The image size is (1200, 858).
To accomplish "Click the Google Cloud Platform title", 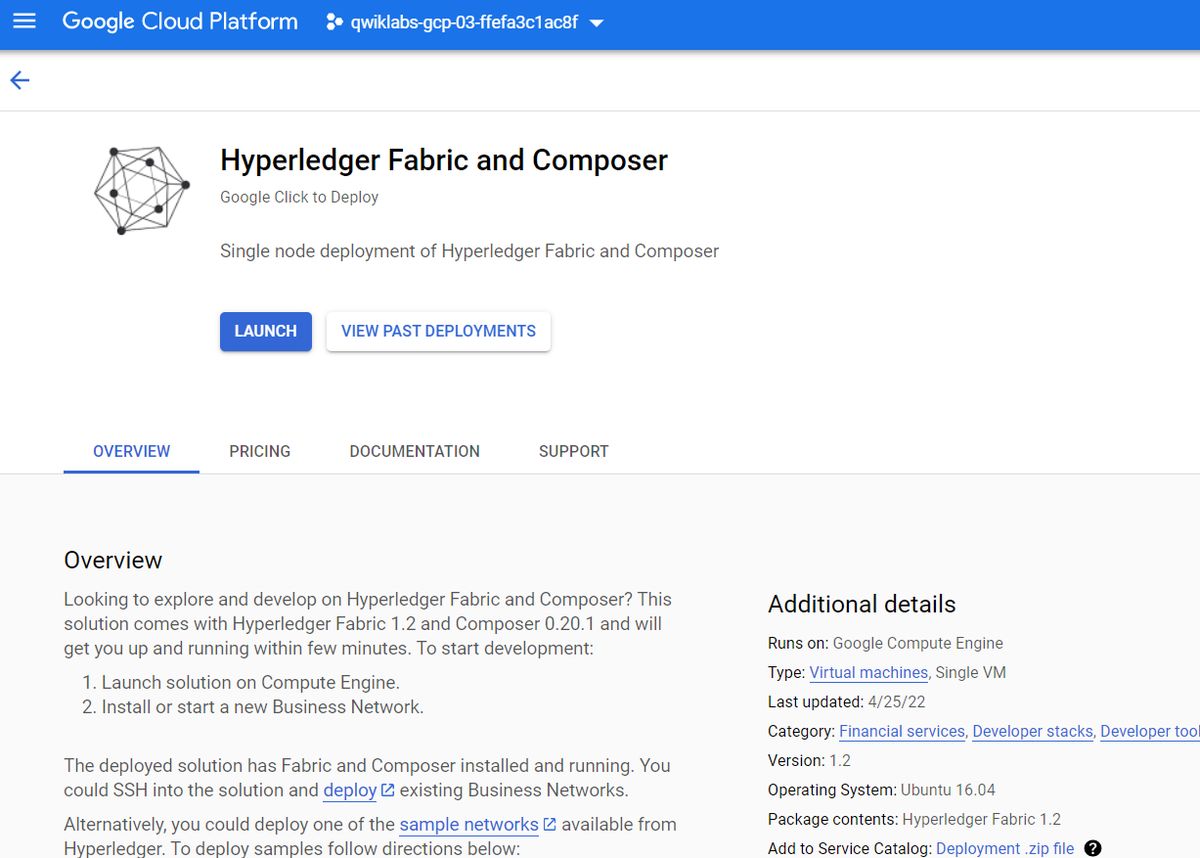I will (180, 21).
